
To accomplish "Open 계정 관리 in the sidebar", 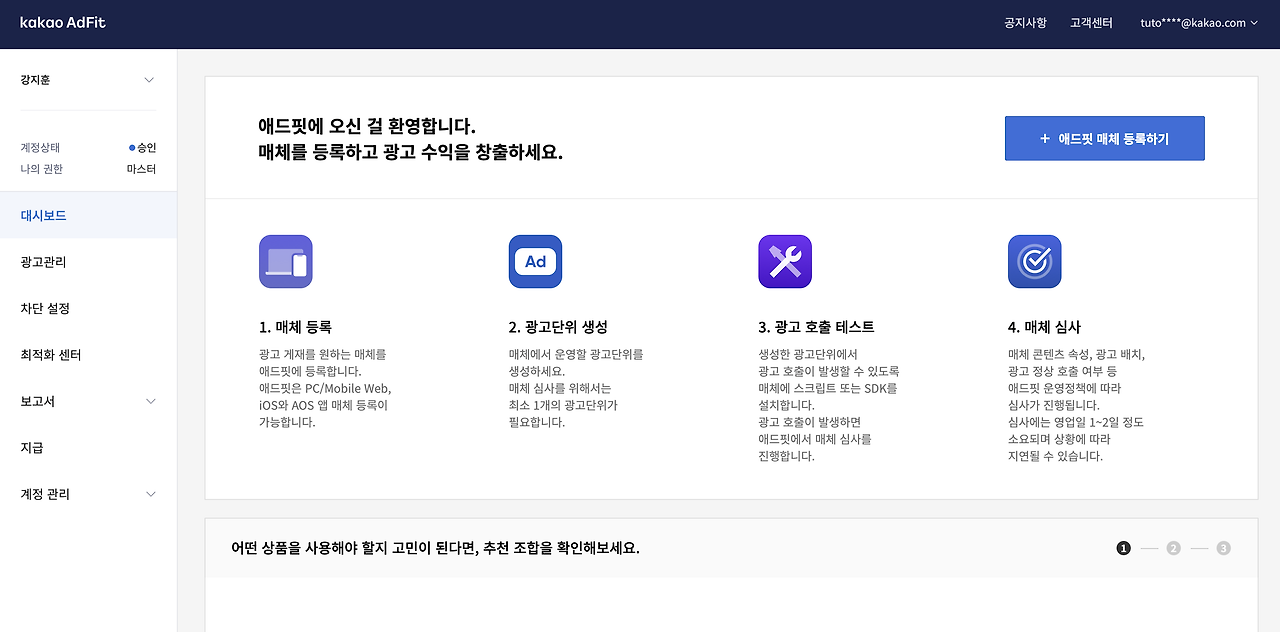I will [88, 494].
